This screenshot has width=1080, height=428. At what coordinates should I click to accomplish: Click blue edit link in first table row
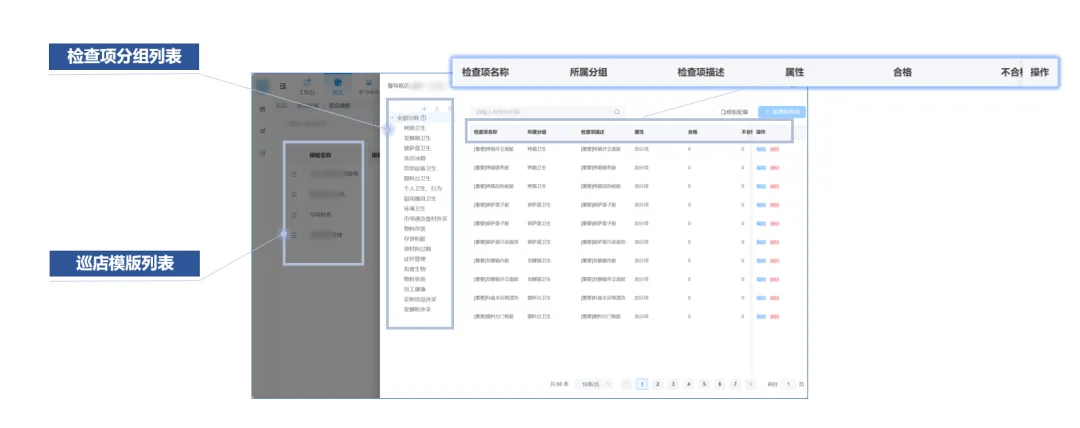pyautogui.click(x=760, y=149)
